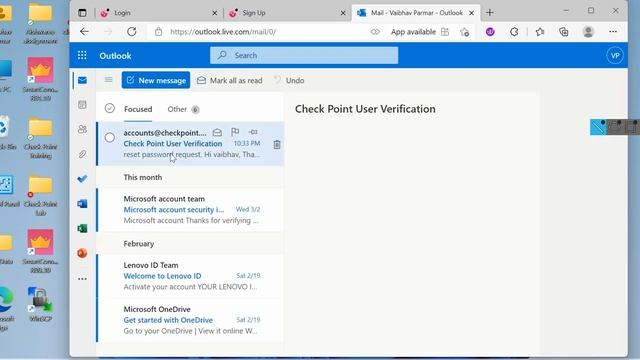Switch to Focused inbox tab
Viewport: 640px width, 360px height.
tap(138, 109)
